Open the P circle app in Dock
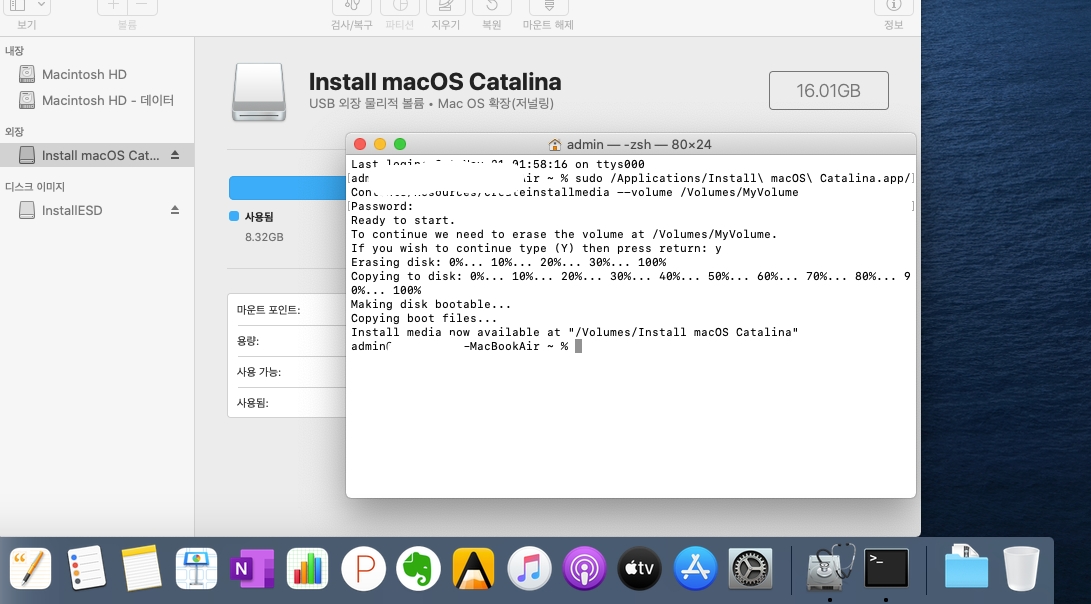This screenshot has width=1091, height=604. click(x=363, y=568)
